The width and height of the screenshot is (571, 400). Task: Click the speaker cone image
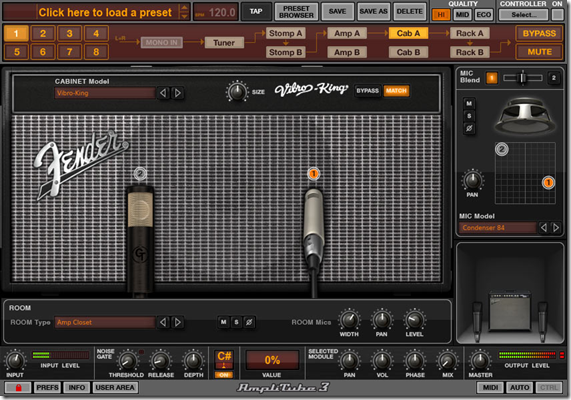(x=525, y=117)
